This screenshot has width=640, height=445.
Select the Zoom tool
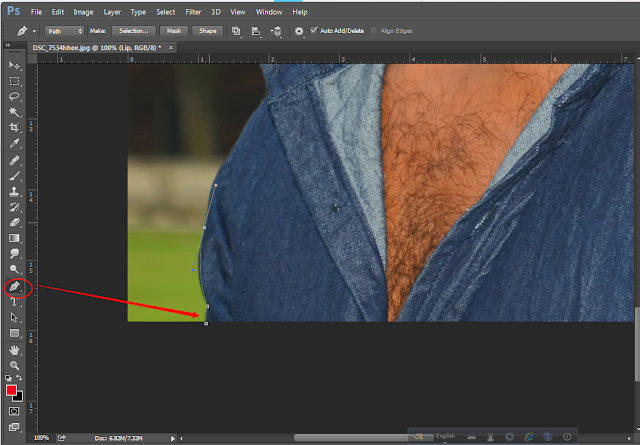(14, 365)
